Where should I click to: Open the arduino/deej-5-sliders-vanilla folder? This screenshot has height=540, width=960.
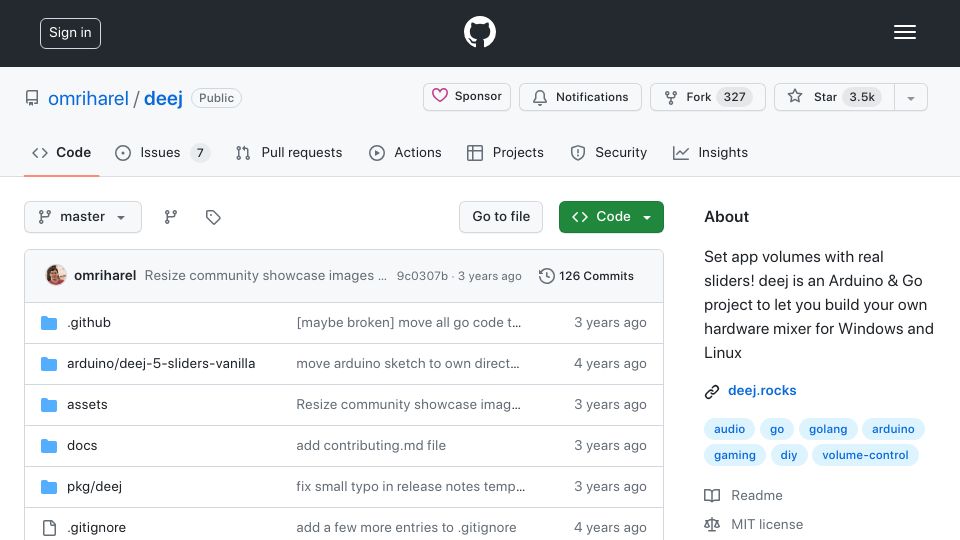(161, 364)
